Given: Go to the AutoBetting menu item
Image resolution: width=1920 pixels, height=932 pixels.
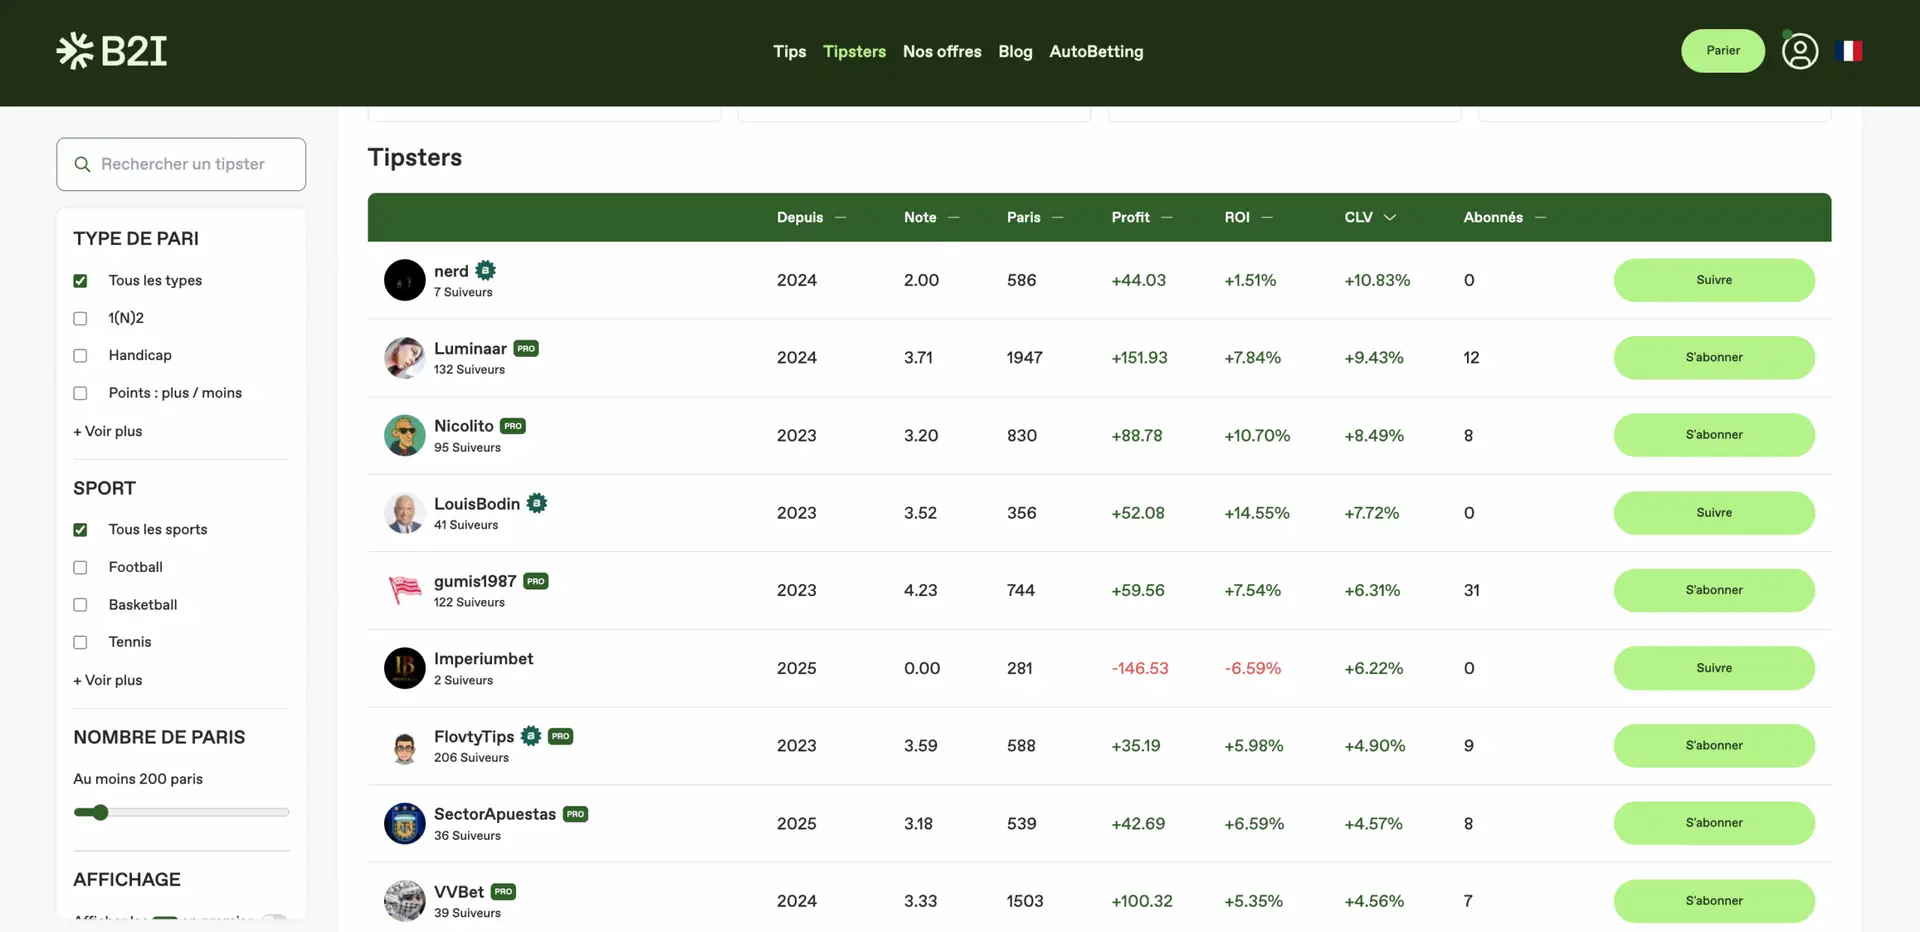Looking at the screenshot, I should [x=1095, y=51].
